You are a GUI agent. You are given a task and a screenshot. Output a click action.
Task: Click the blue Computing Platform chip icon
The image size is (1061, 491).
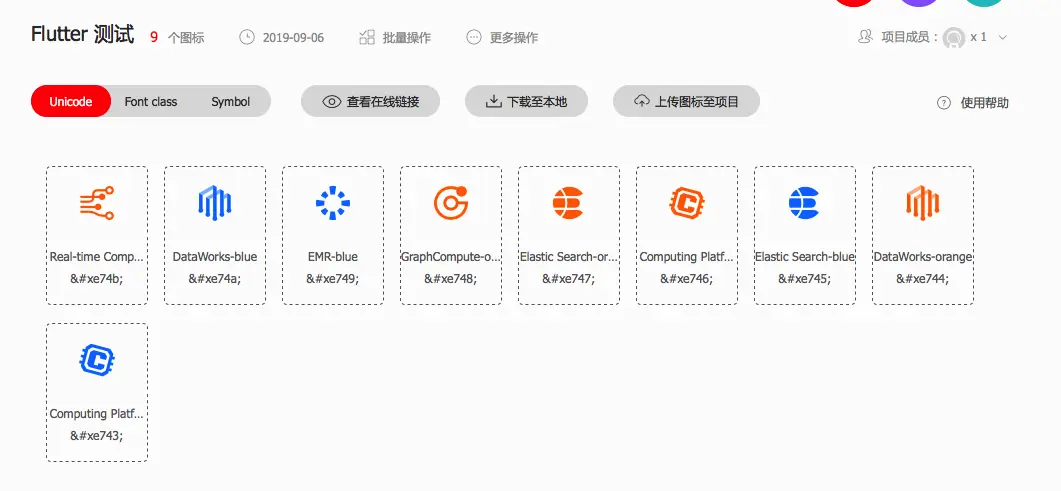[97, 358]
